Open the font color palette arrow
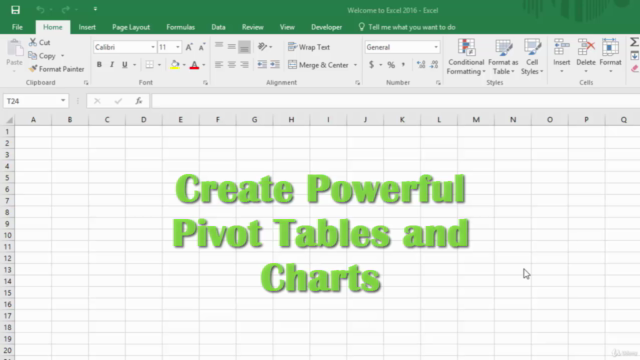This screenshot has height=360, width=640. [204, 65]
